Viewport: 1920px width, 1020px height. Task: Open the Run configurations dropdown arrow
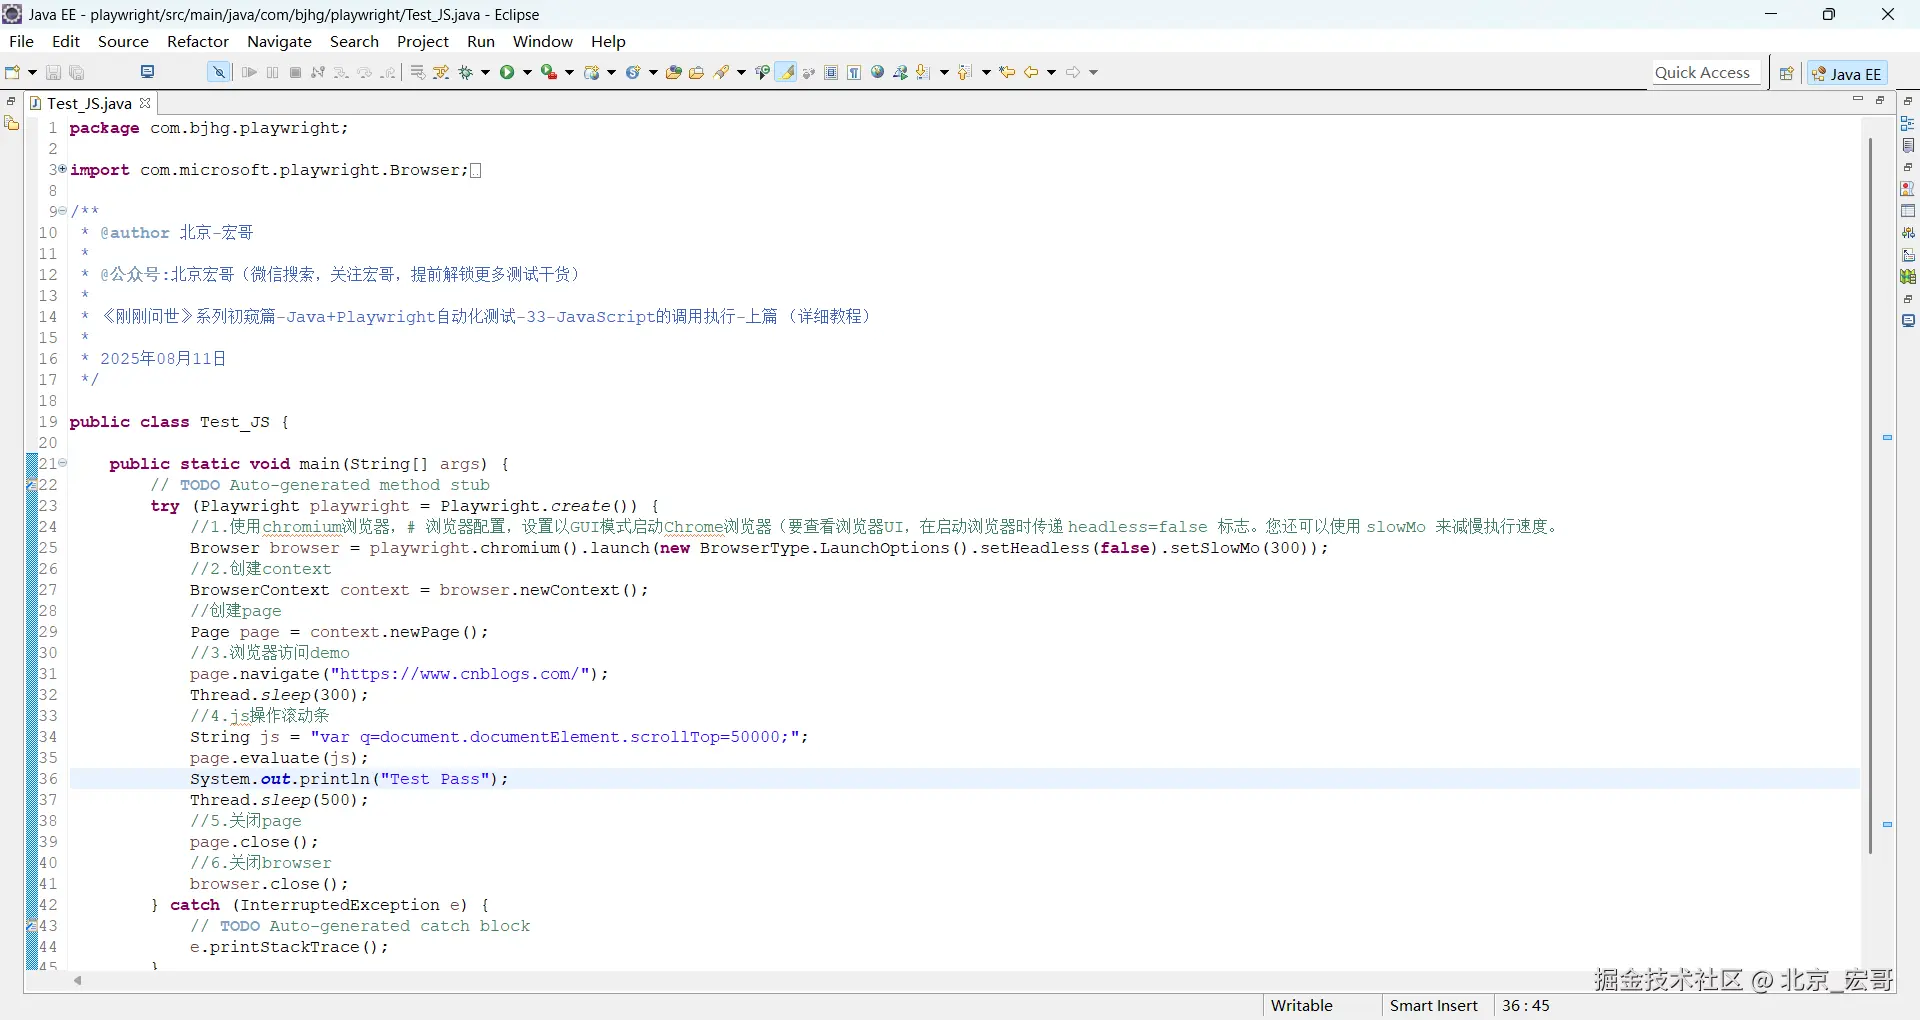coord(528,72)
